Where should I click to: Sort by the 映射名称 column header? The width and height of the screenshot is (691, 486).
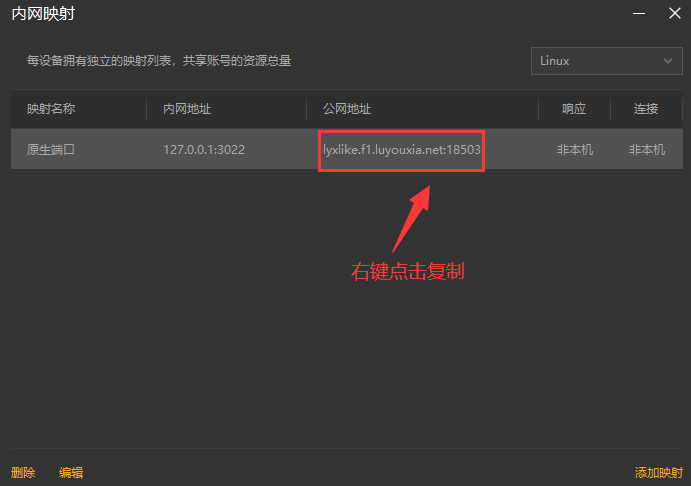pyautogui.click(x=51, y=109)
